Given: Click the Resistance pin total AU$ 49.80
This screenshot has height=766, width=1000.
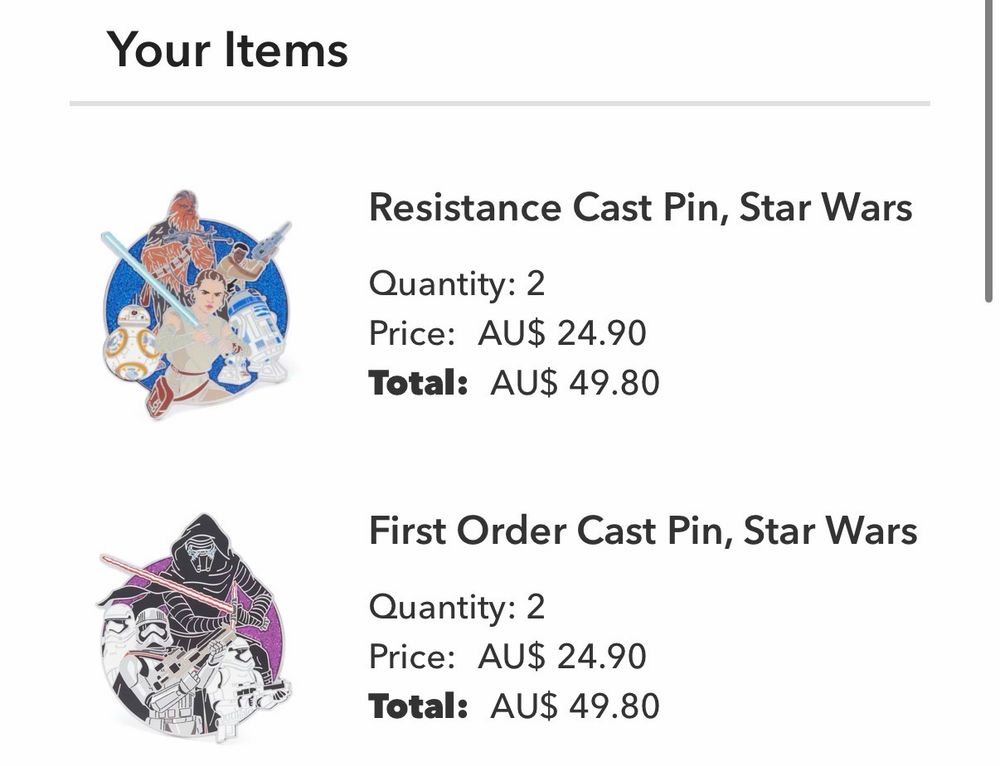Looking at the screenshot, I should (574, 382).
